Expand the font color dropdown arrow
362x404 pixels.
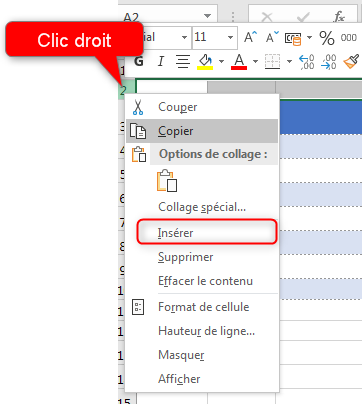(x=255, y=61)
